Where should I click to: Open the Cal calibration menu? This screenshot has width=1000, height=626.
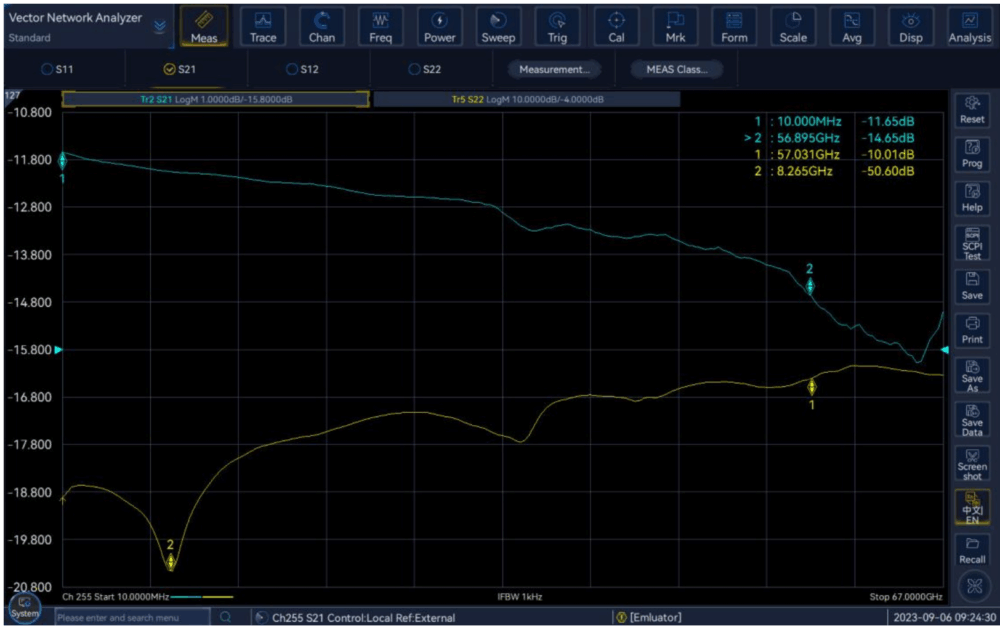tap(616, 27)
